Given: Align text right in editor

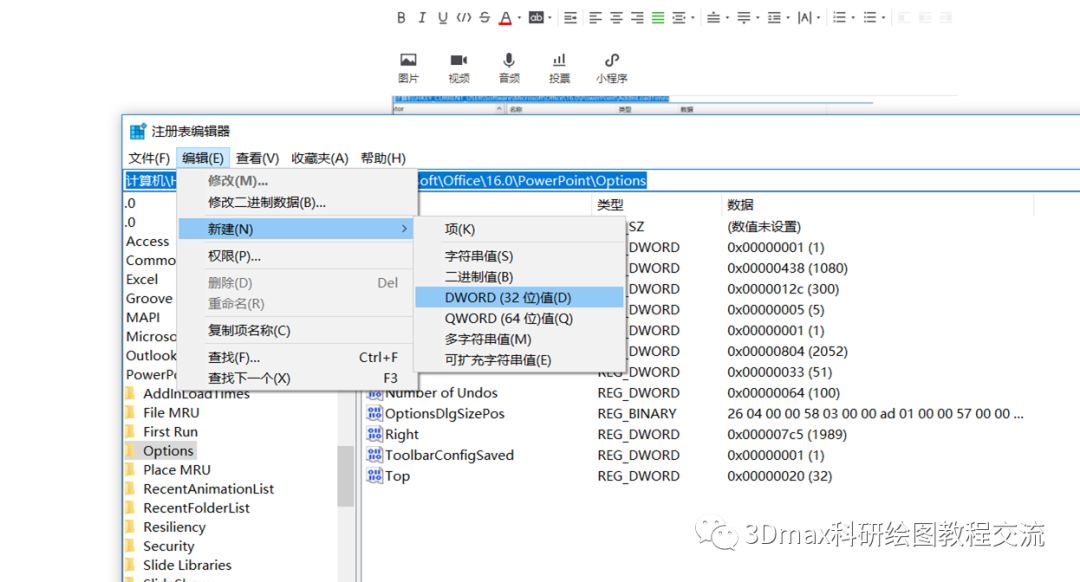Looking at the screenshot, I should (637, 18).
